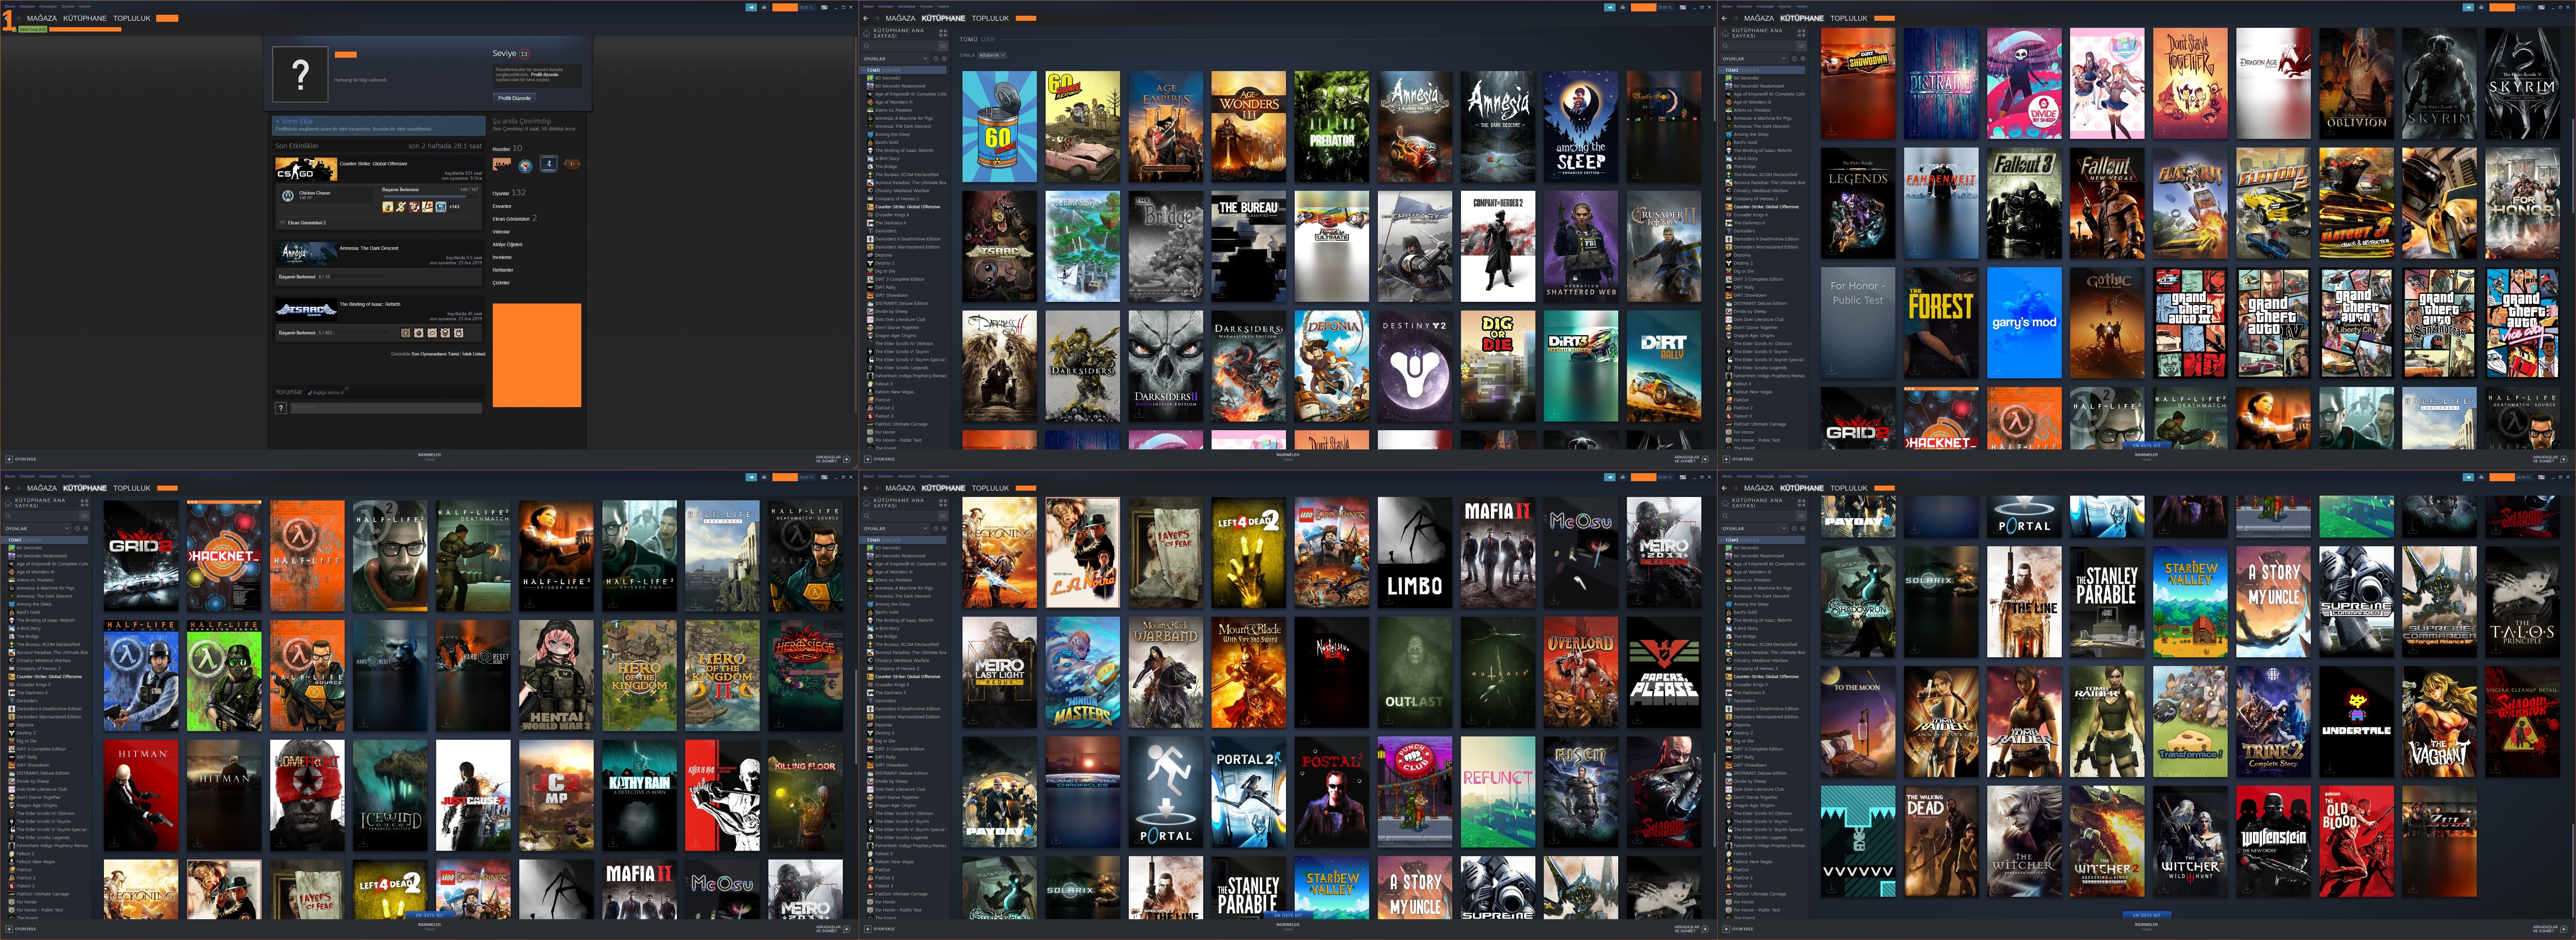The height and width of the screenshot is (940, 2576).
Task: Toggle ready-to-play filter in the Undertale window
Action: [x=1803, y=529]
